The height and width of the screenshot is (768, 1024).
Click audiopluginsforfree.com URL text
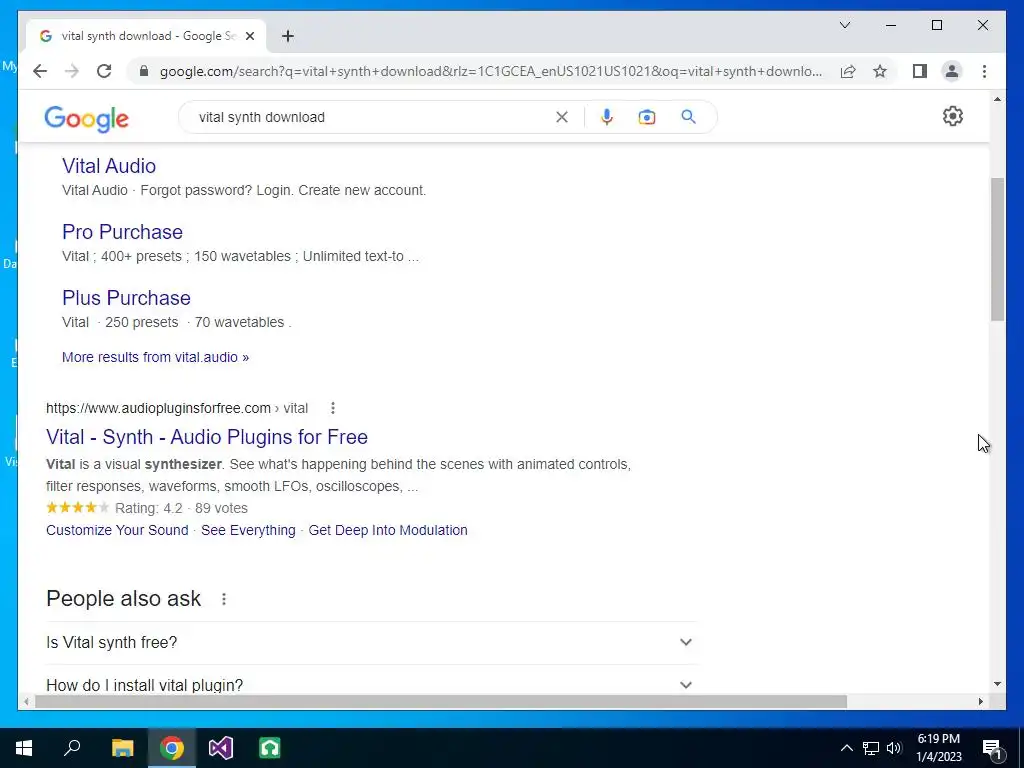[158, 408]
